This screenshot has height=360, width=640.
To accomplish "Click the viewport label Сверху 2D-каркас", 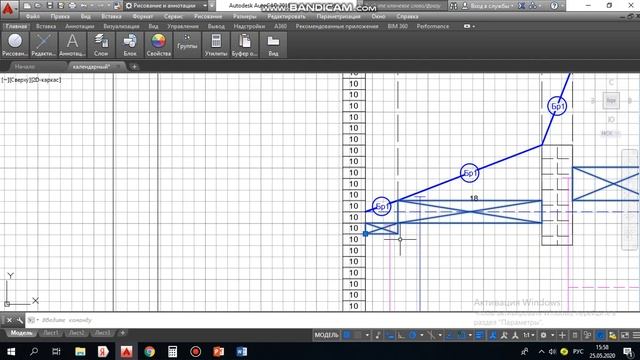I will point(31,80).
